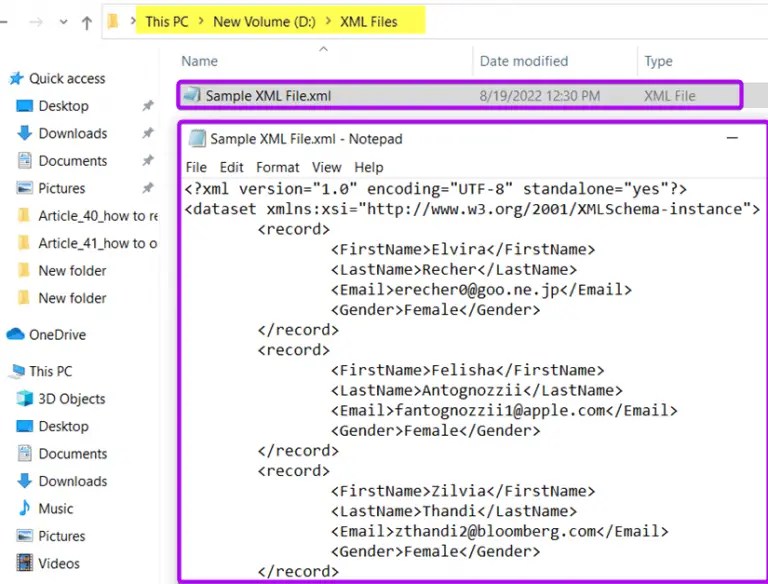Open the Notepad Edit menu
Image resolution: width=768 pixels, height=584 pixels.
tap(231, 168)
